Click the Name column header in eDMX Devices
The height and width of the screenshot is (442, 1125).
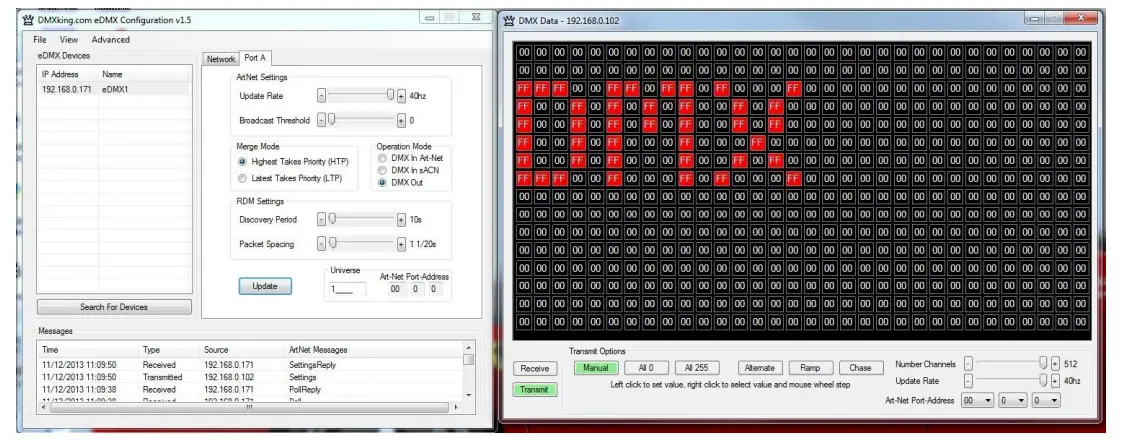[144, 74]
